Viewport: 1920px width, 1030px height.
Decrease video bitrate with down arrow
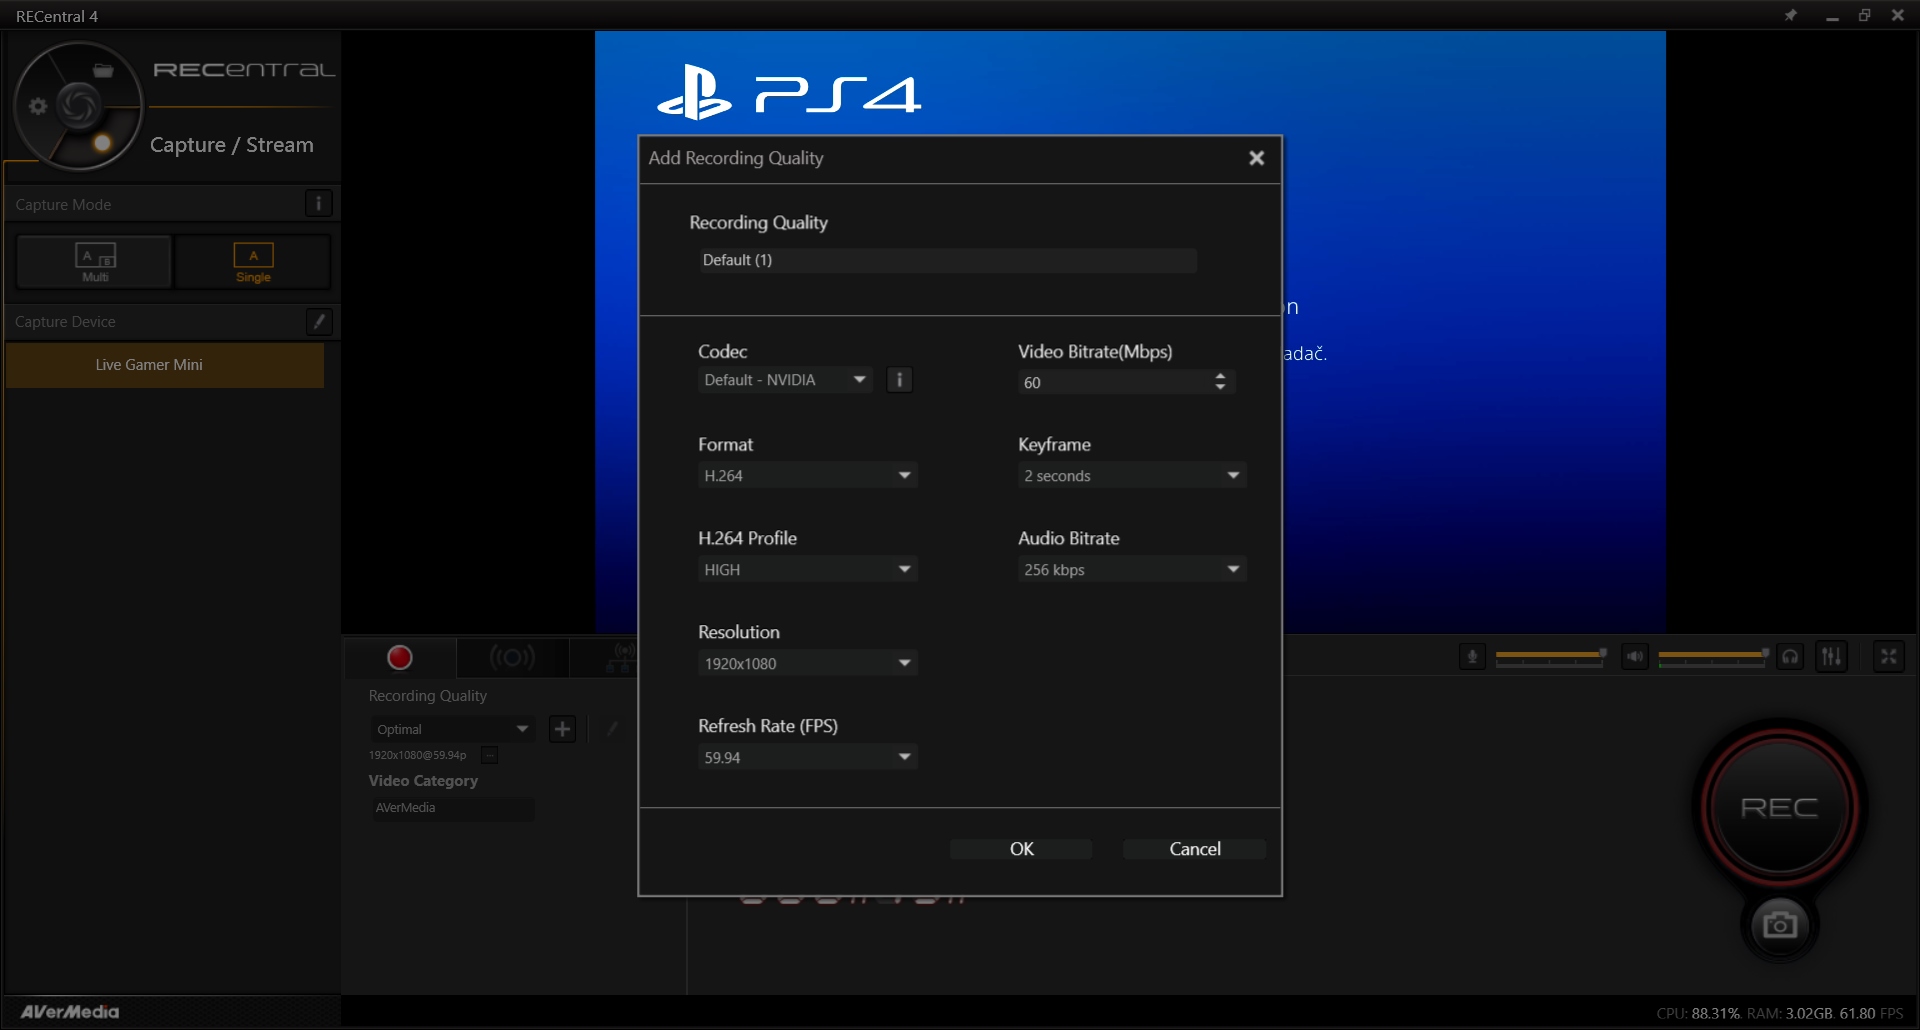click(x=1220, y=387)
